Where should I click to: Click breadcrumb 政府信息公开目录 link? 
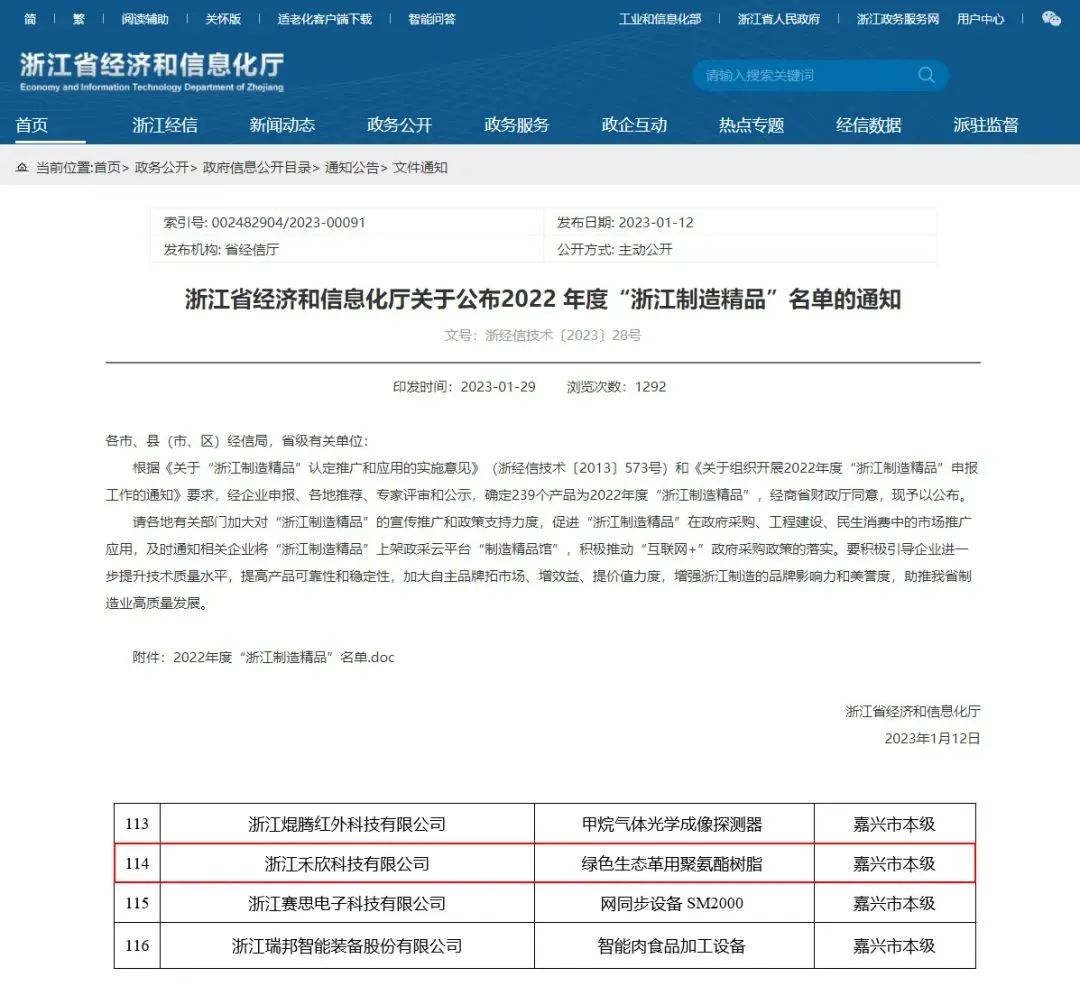click(x=257, y=167)
